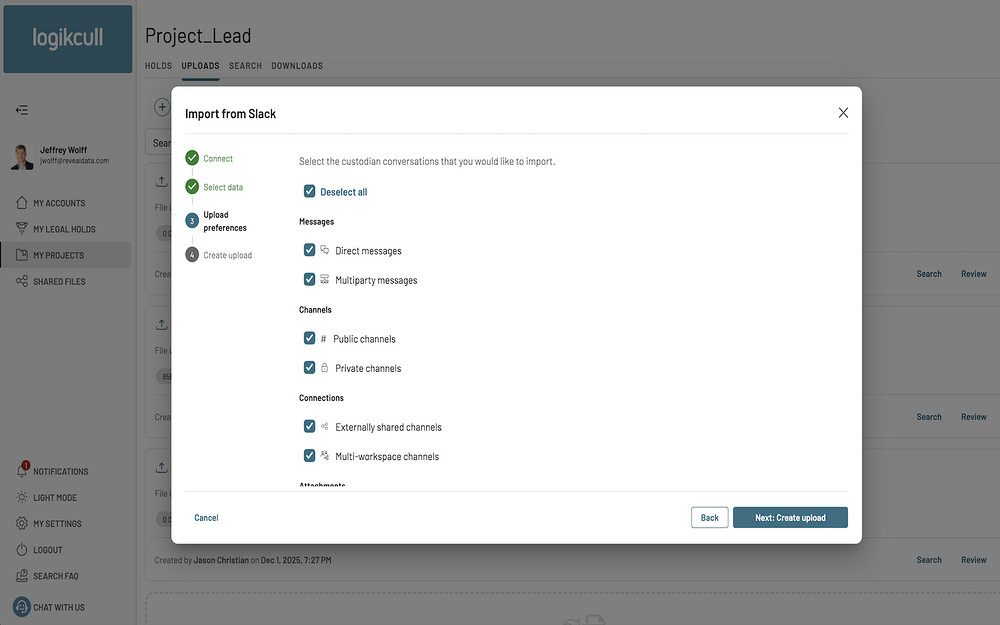Click Deselect all link text
Screen dimensions: 1000x625
click(344, 191)
